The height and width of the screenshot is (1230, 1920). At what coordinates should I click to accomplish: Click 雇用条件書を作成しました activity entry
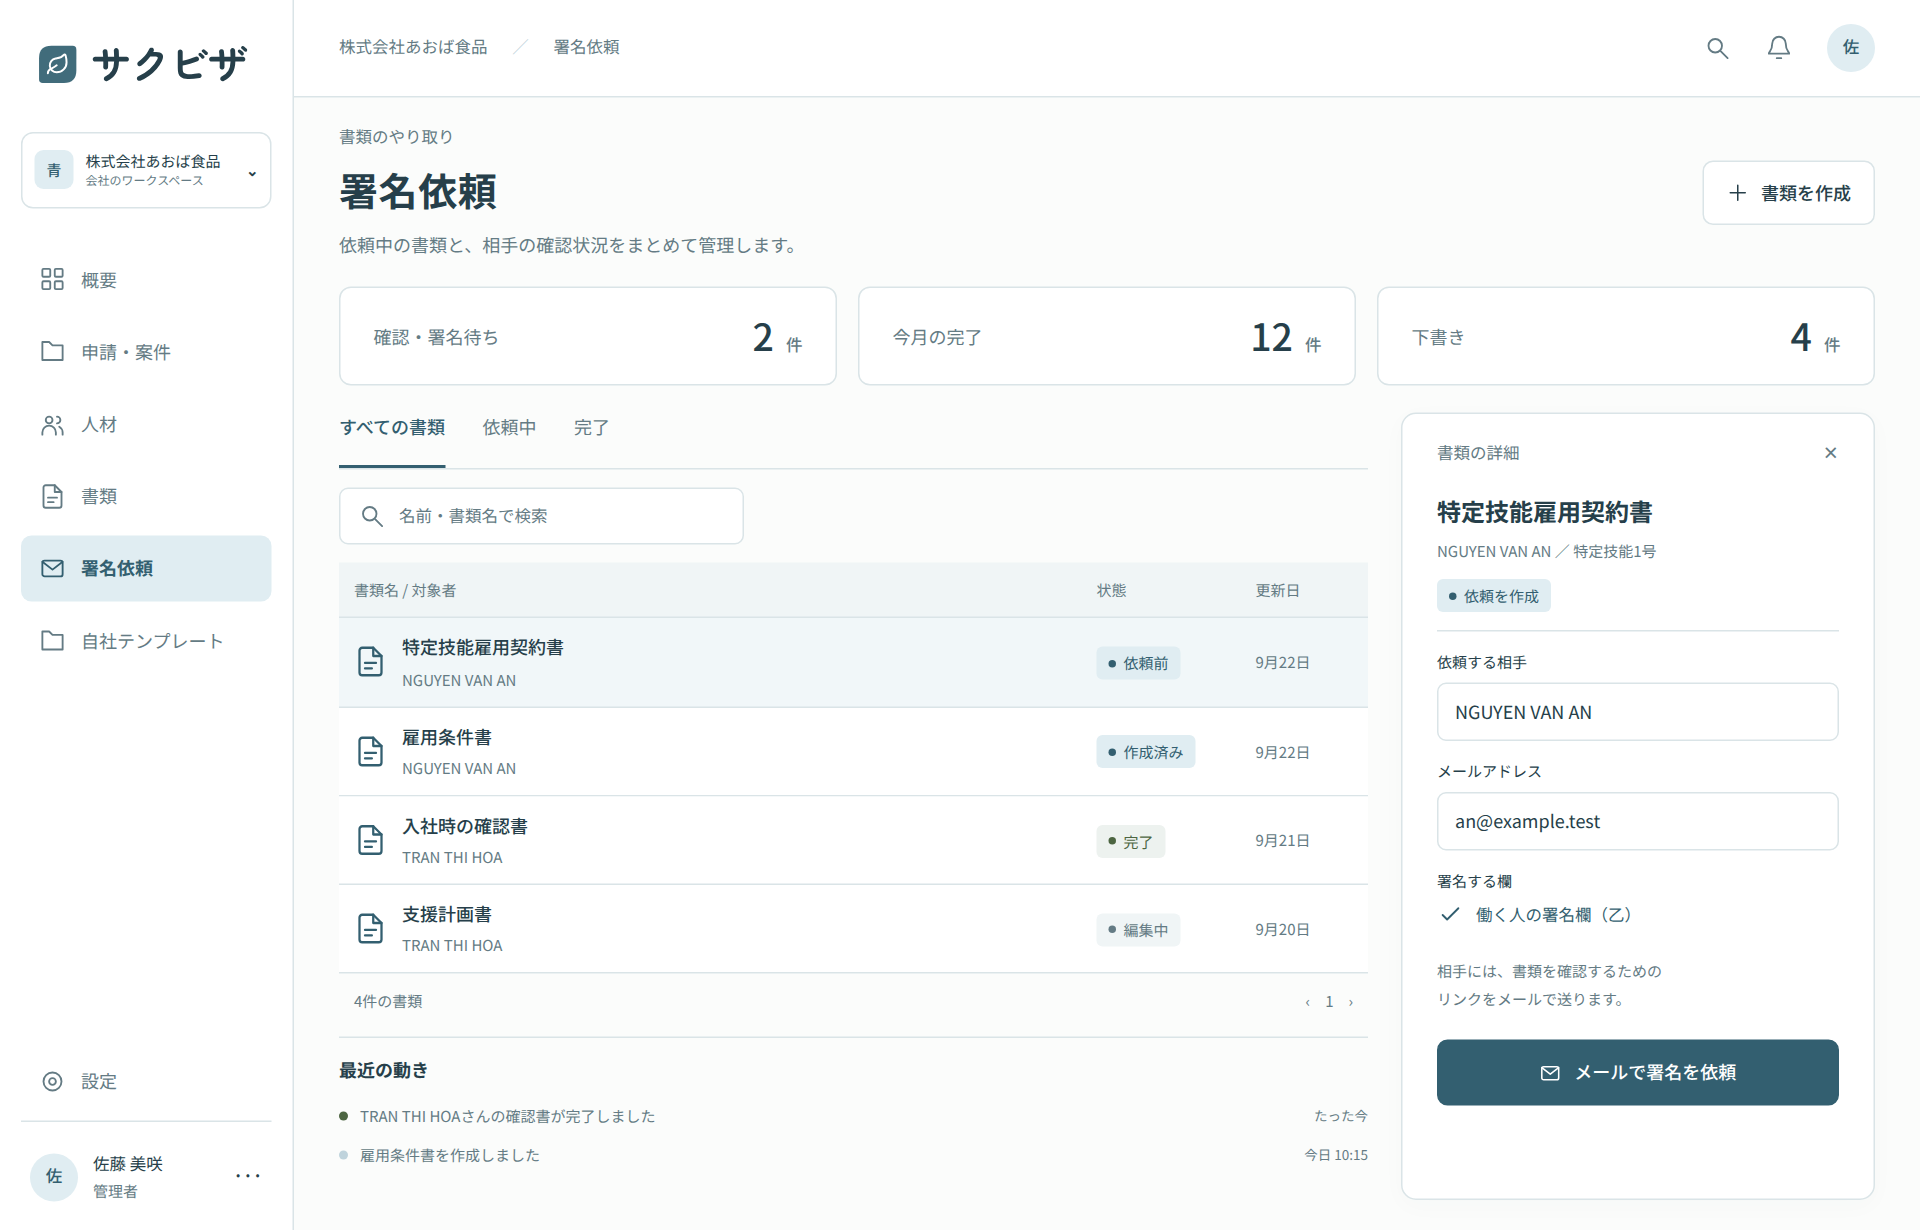[450, 1155]
